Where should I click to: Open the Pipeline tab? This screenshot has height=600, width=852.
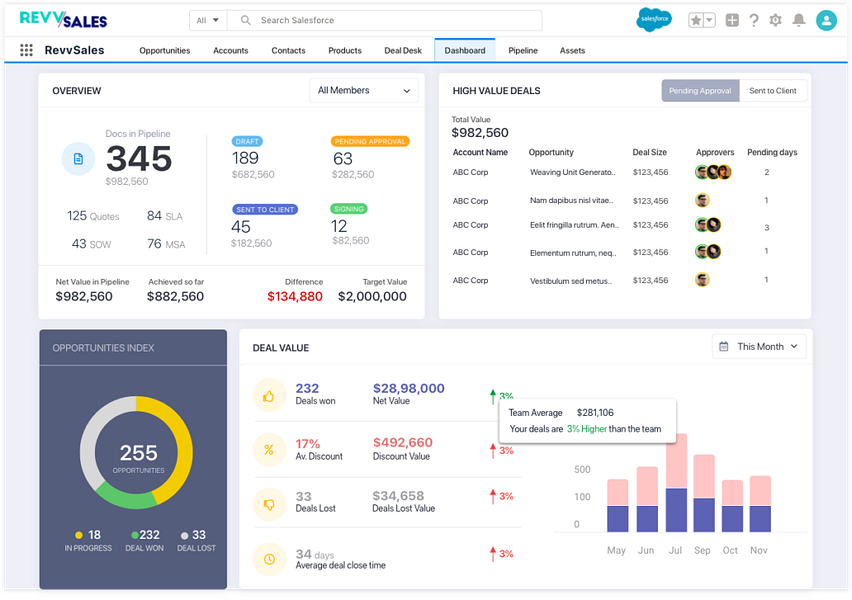click(x=523, y=51)
